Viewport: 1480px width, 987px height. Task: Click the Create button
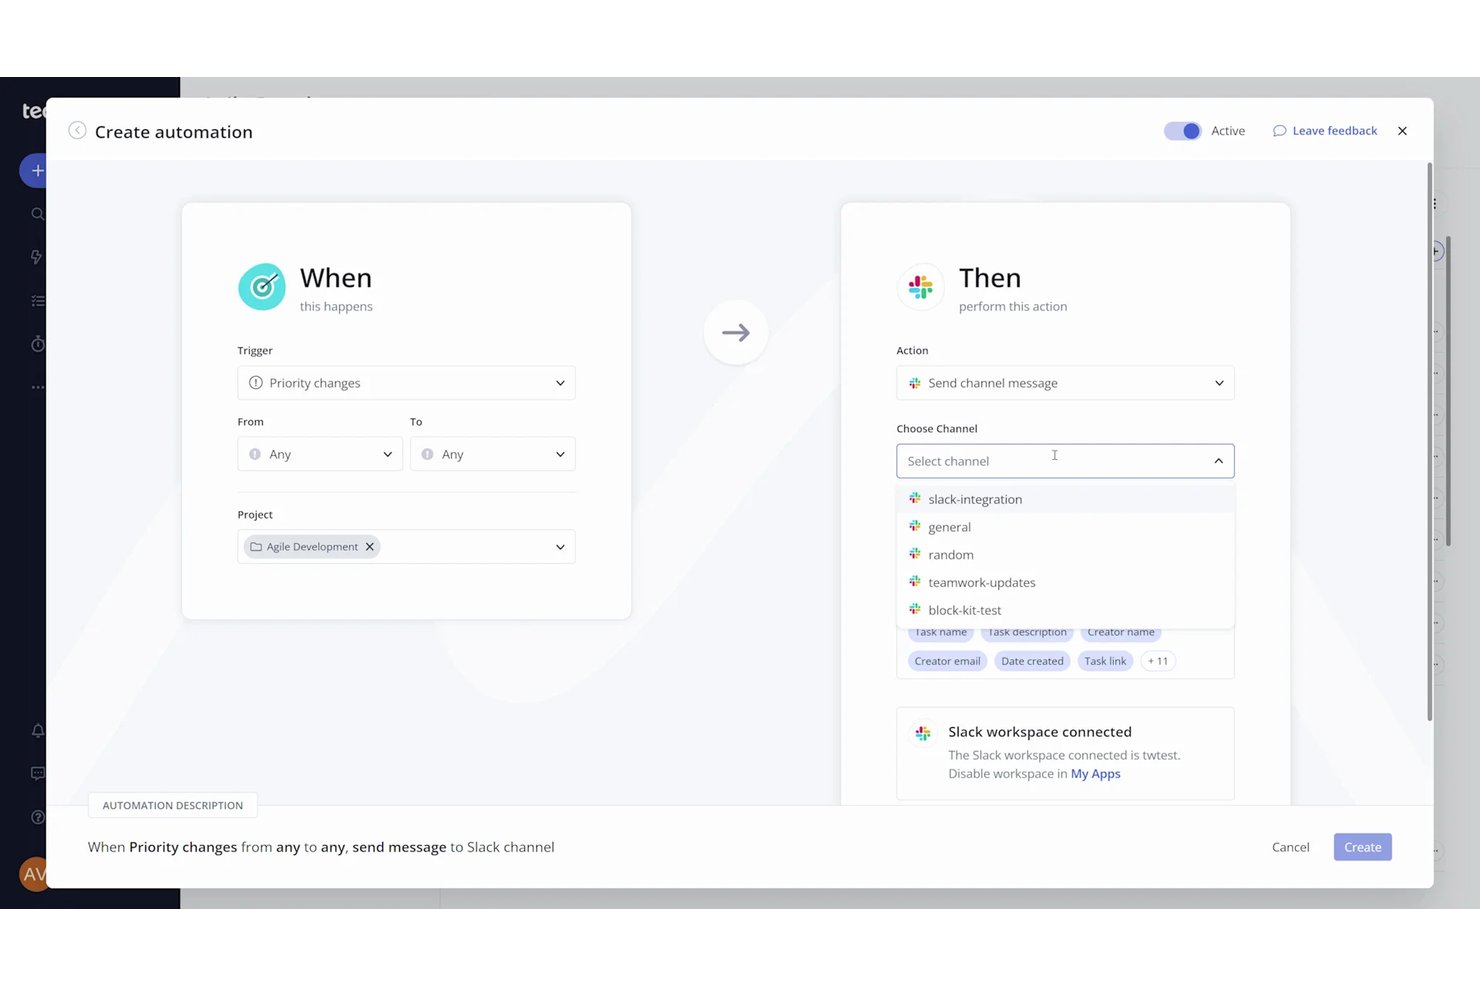(x=1362, y=847)
